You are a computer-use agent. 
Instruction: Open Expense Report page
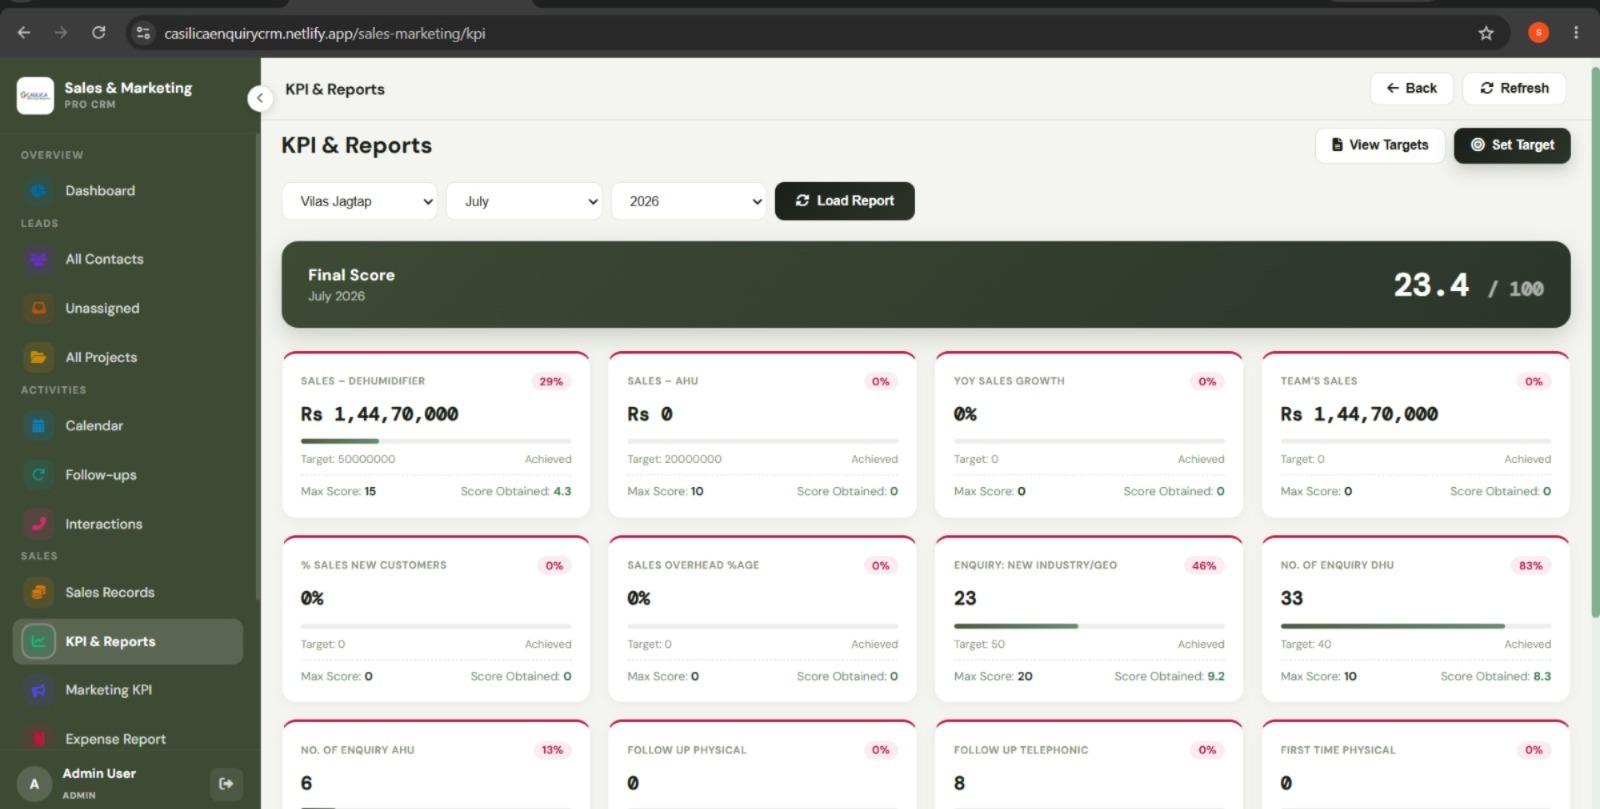[128, 739]
